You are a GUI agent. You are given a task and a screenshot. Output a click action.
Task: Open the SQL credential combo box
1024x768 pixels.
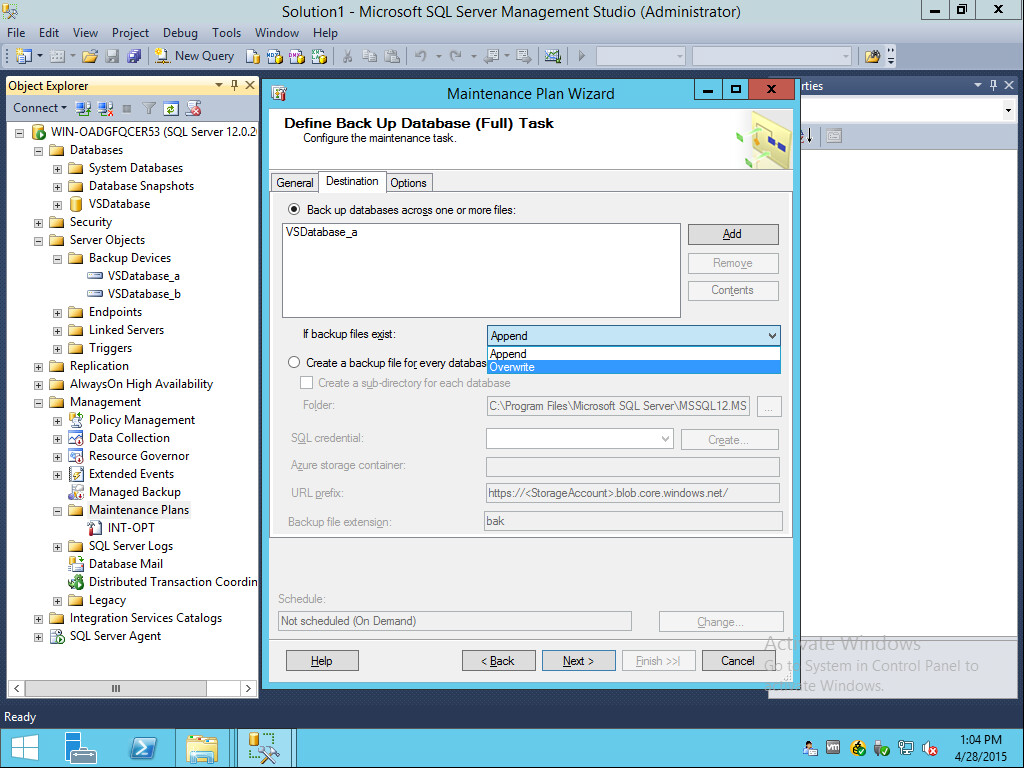(579, 439)
